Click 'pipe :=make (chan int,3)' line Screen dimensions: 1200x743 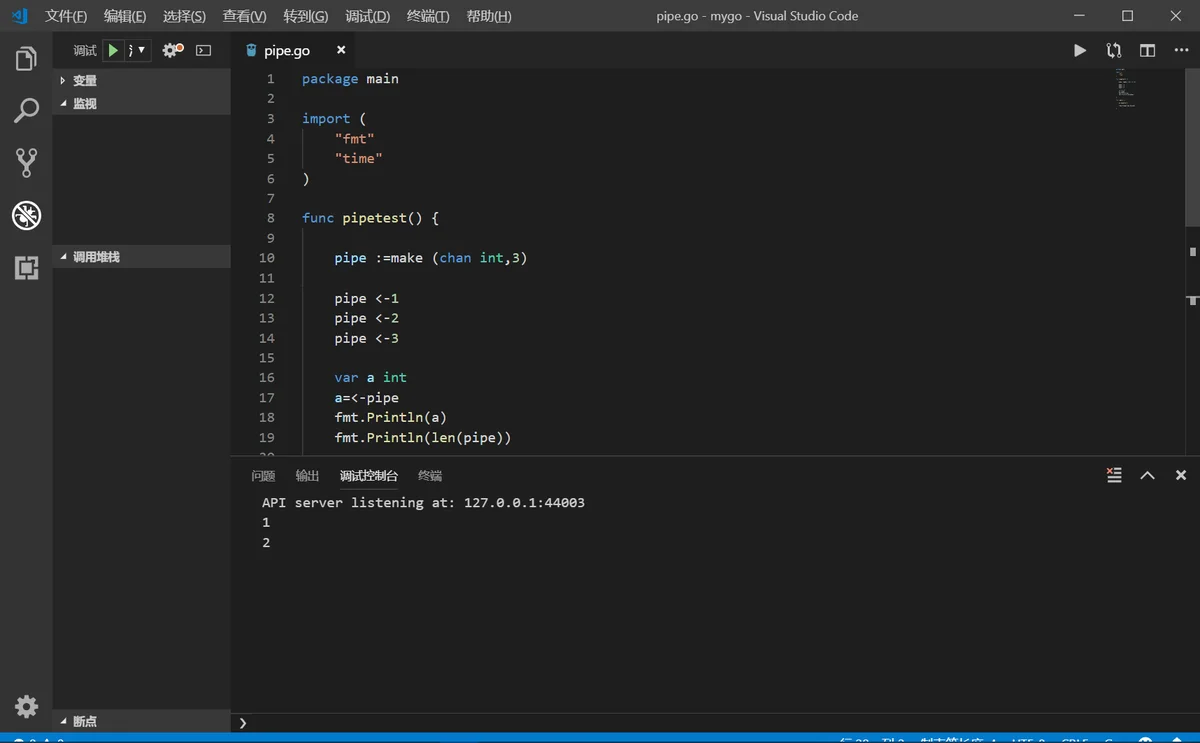(x=430, y=258)
